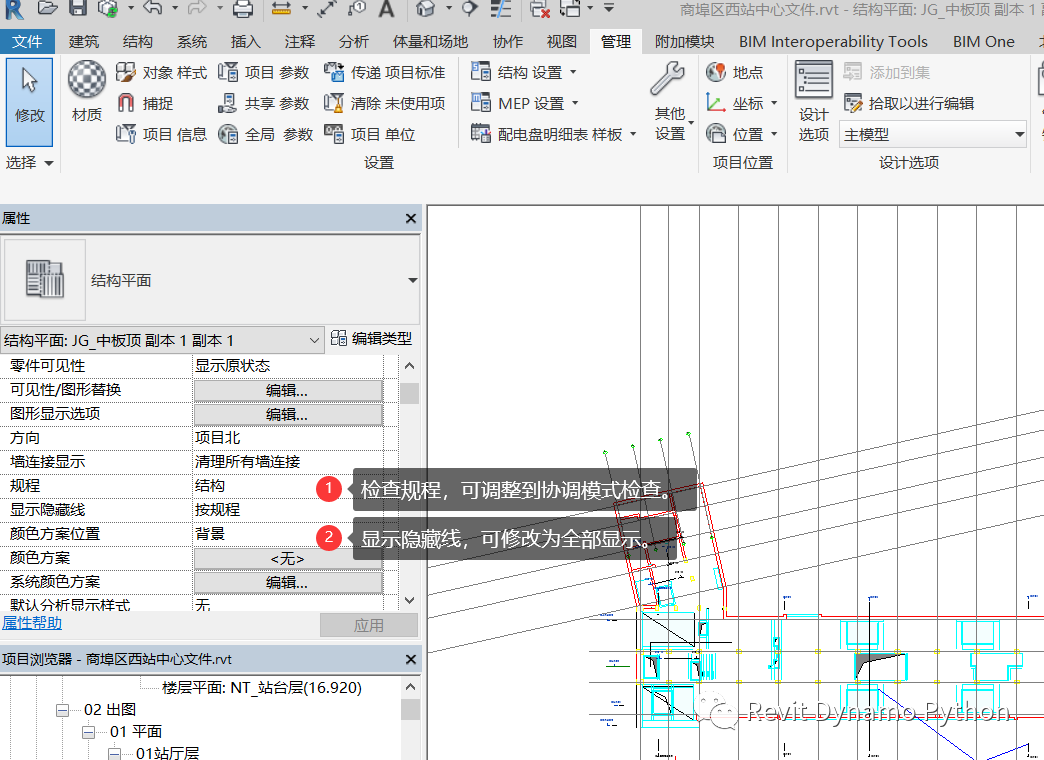Open Shared Parameters (共享参数)
Screen dimensions: 1044x760
[264, 103]
